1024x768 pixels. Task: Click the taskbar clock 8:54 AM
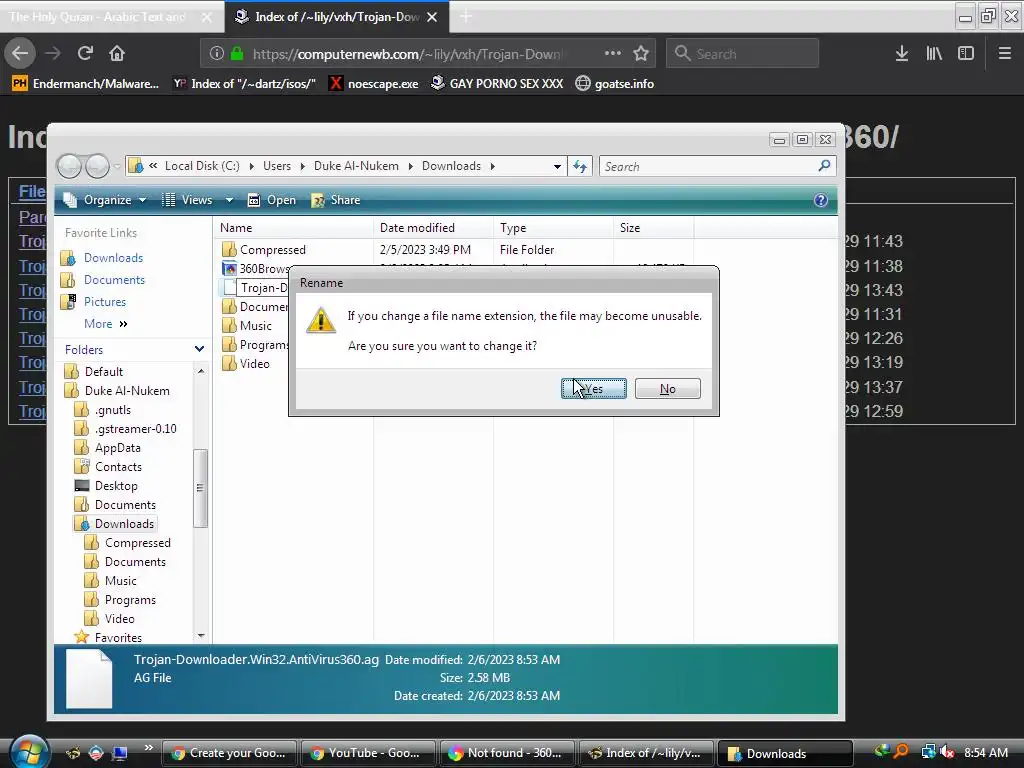tap(985, 753)
